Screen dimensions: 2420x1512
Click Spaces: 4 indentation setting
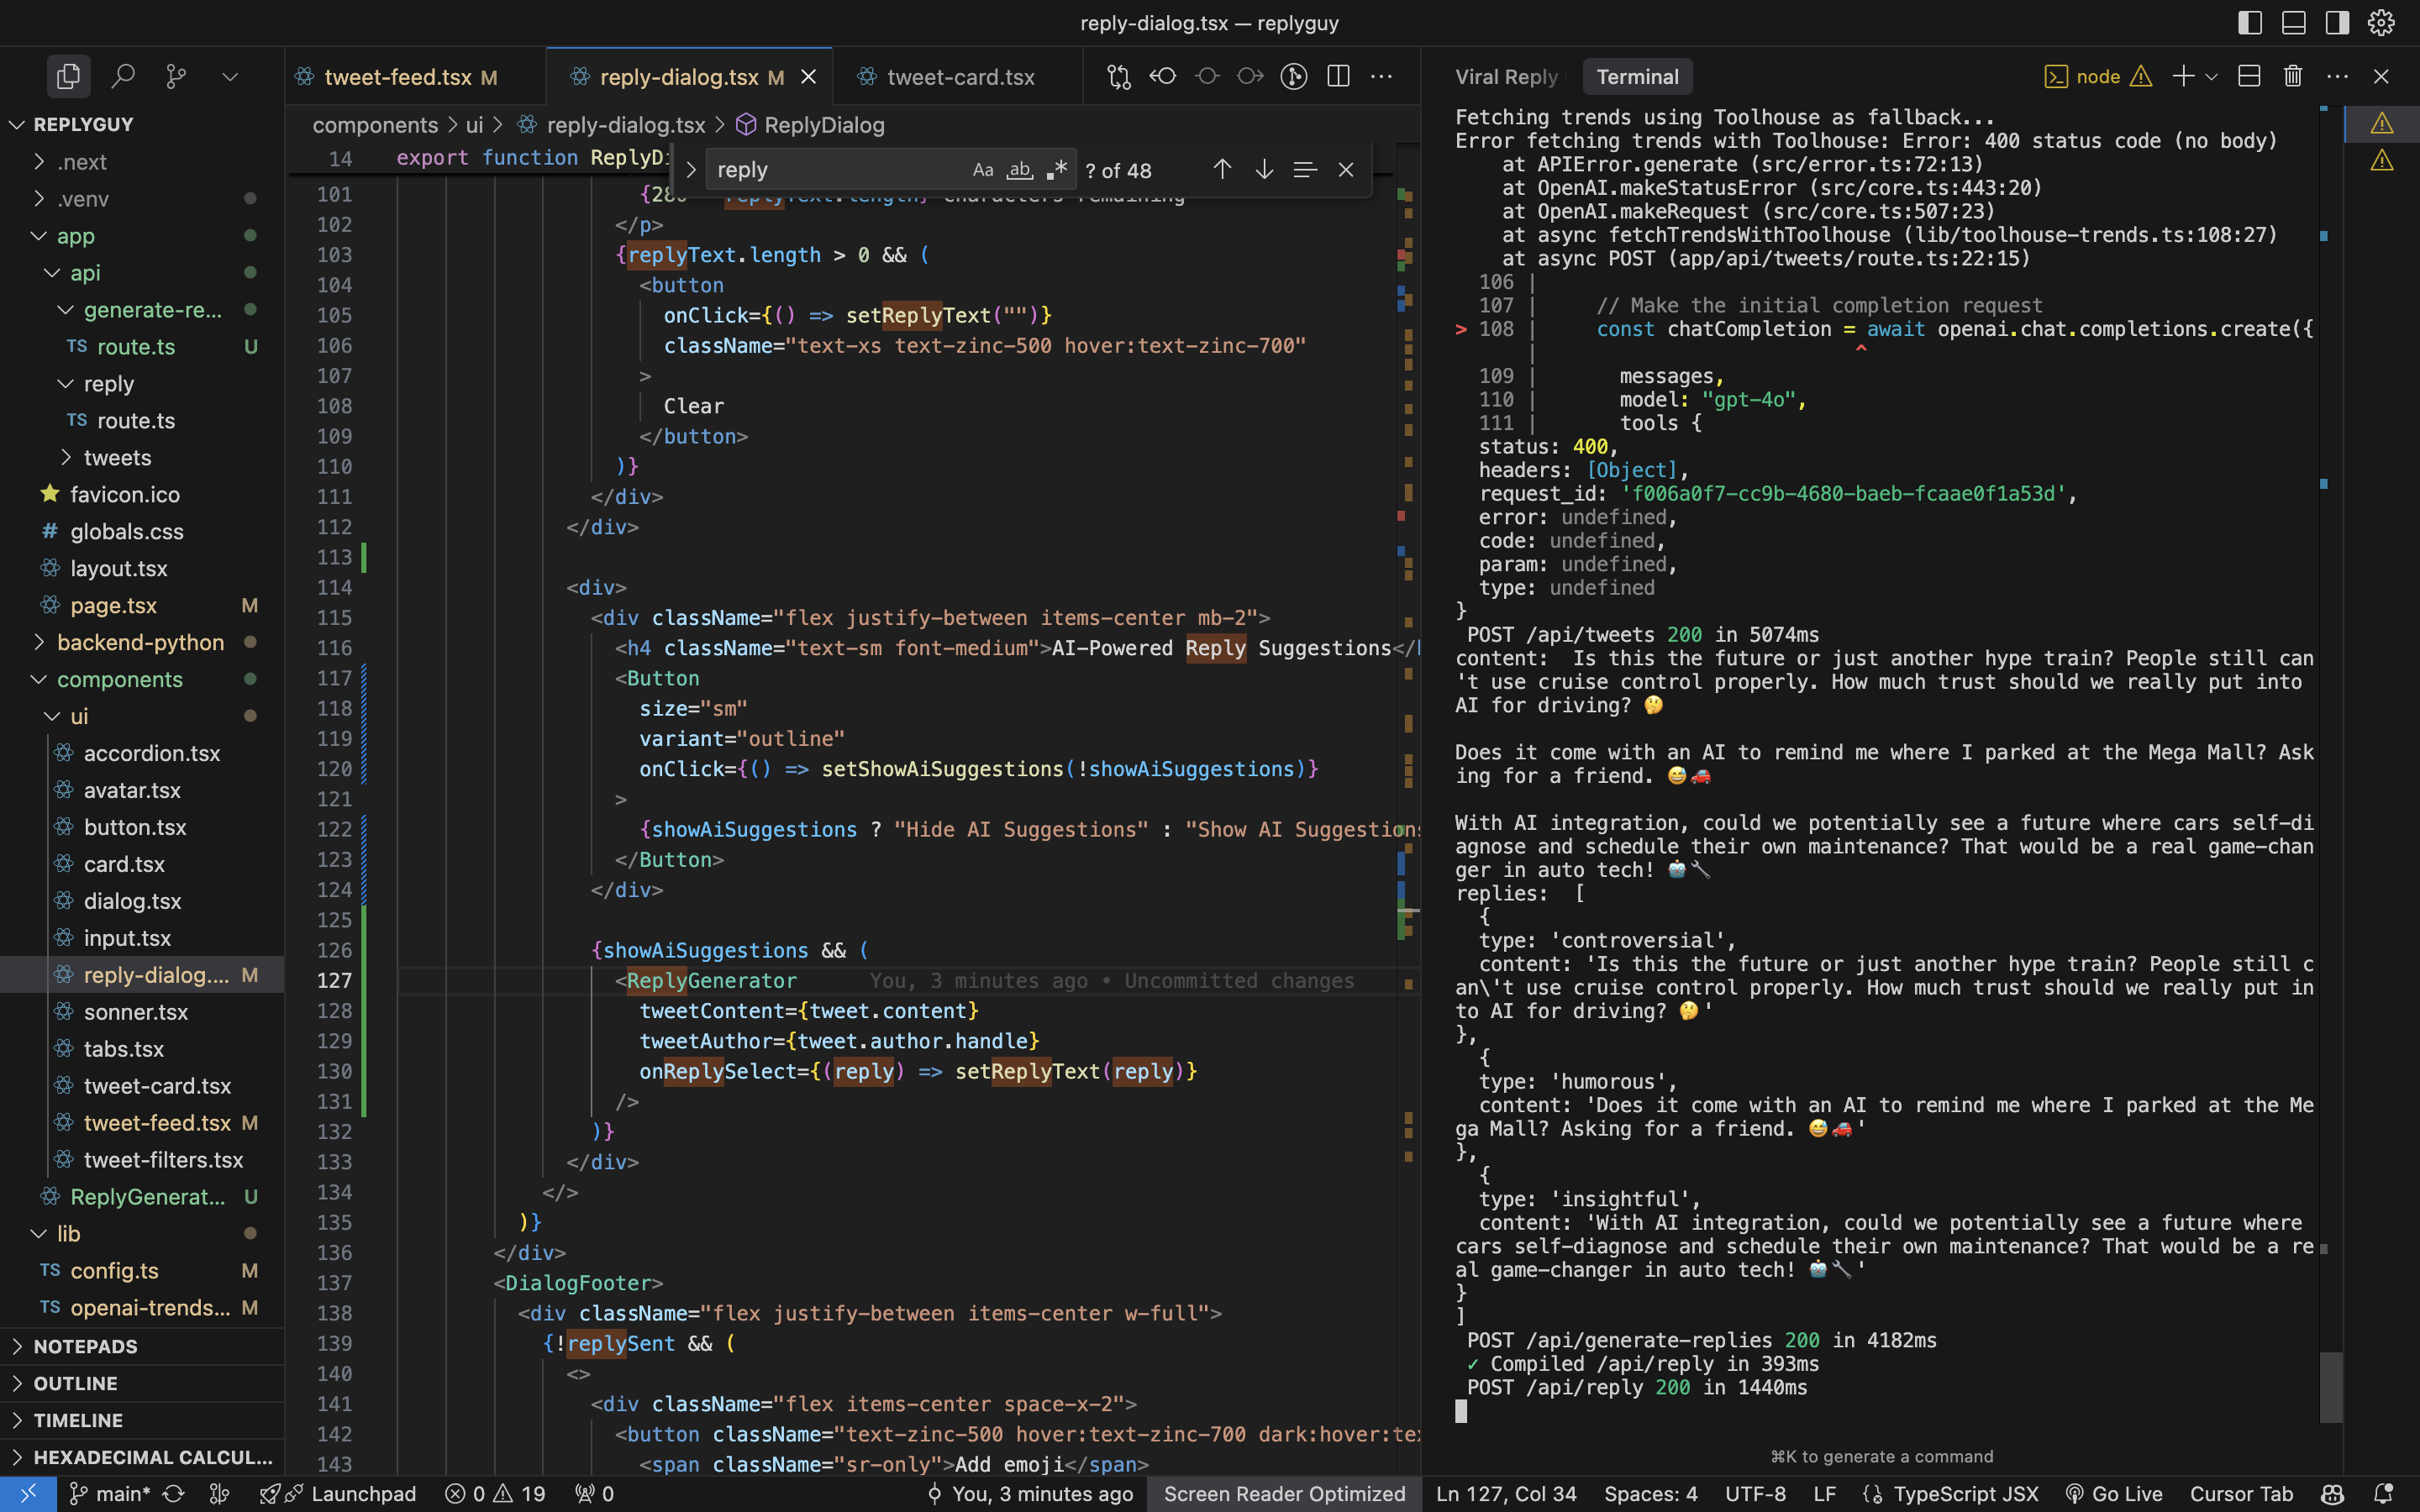pos(1651,1494)
